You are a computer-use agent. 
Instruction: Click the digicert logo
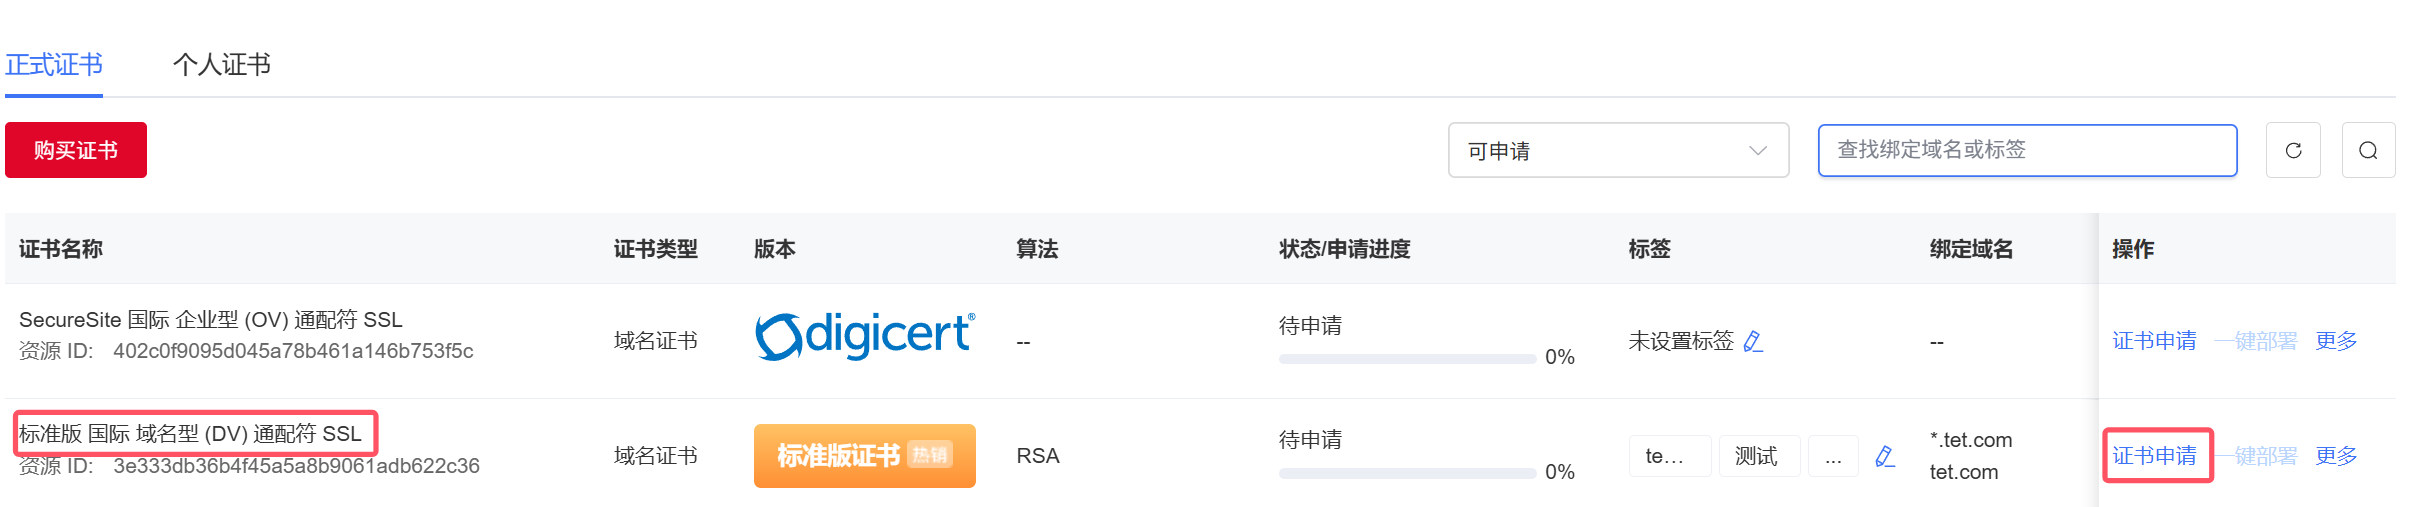[865, 335]
